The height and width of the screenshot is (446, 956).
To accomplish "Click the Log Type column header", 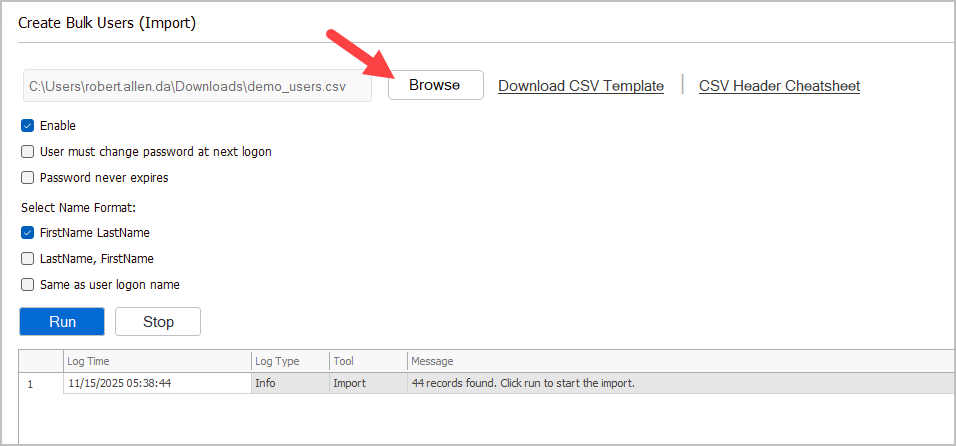I will click(x=289, y=361).
